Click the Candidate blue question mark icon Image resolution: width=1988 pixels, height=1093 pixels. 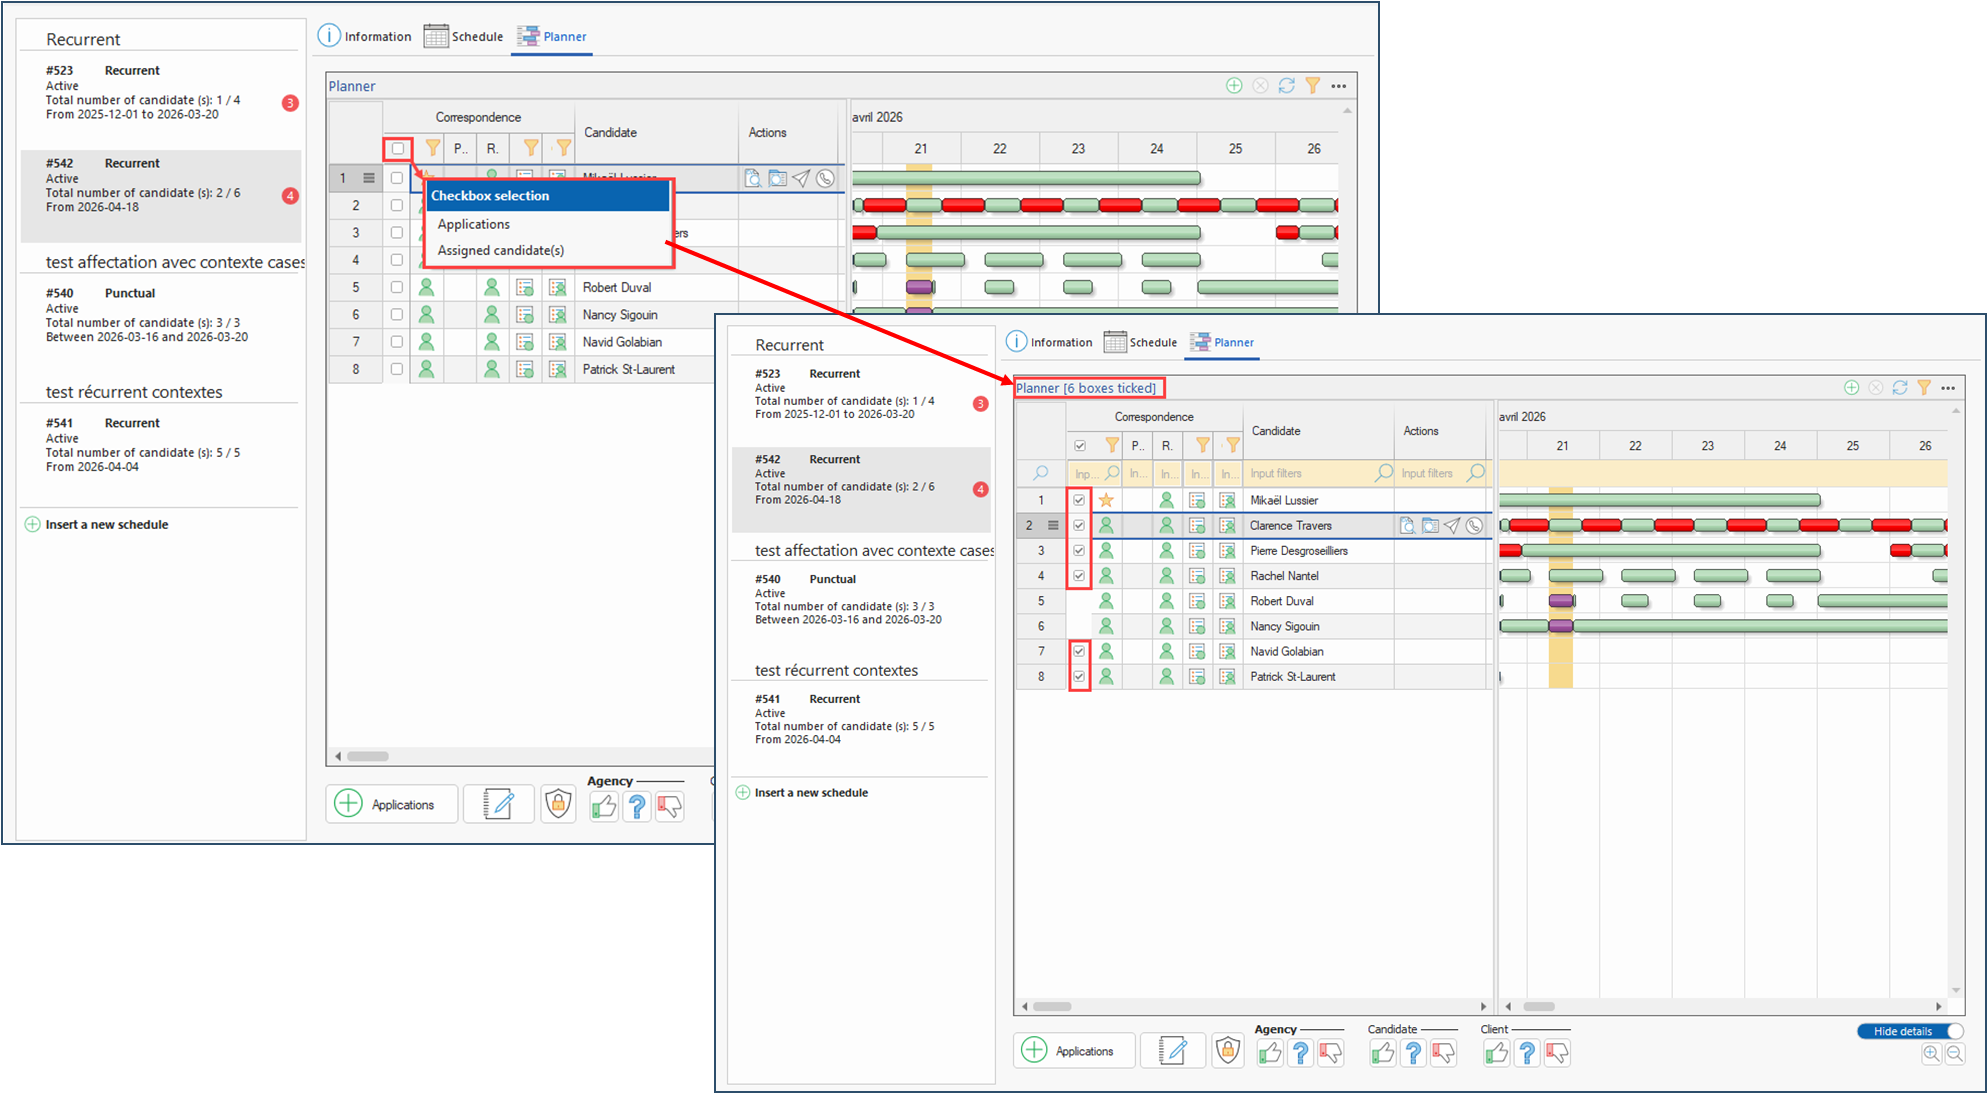[x=1413, y=1053]
